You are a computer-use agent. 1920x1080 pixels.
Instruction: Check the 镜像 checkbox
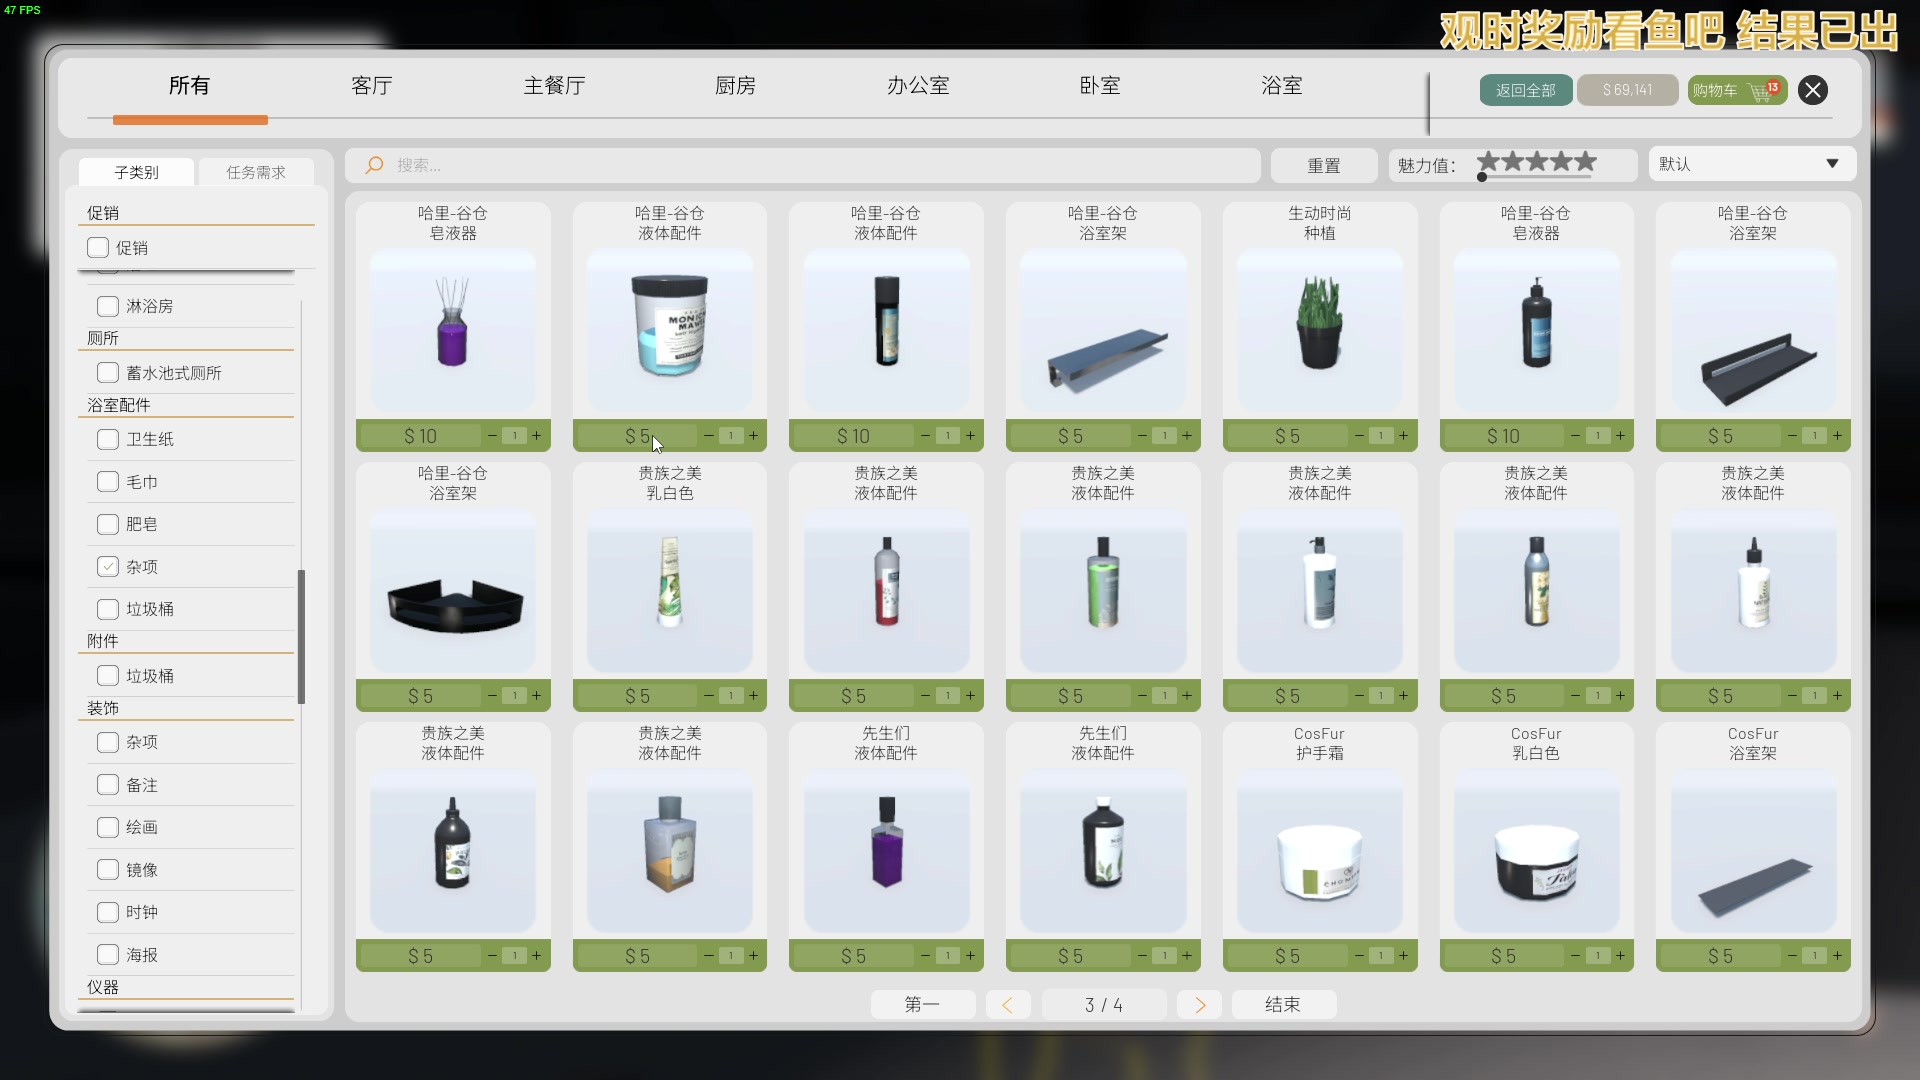pyautogui.click(x=108, y=869)
